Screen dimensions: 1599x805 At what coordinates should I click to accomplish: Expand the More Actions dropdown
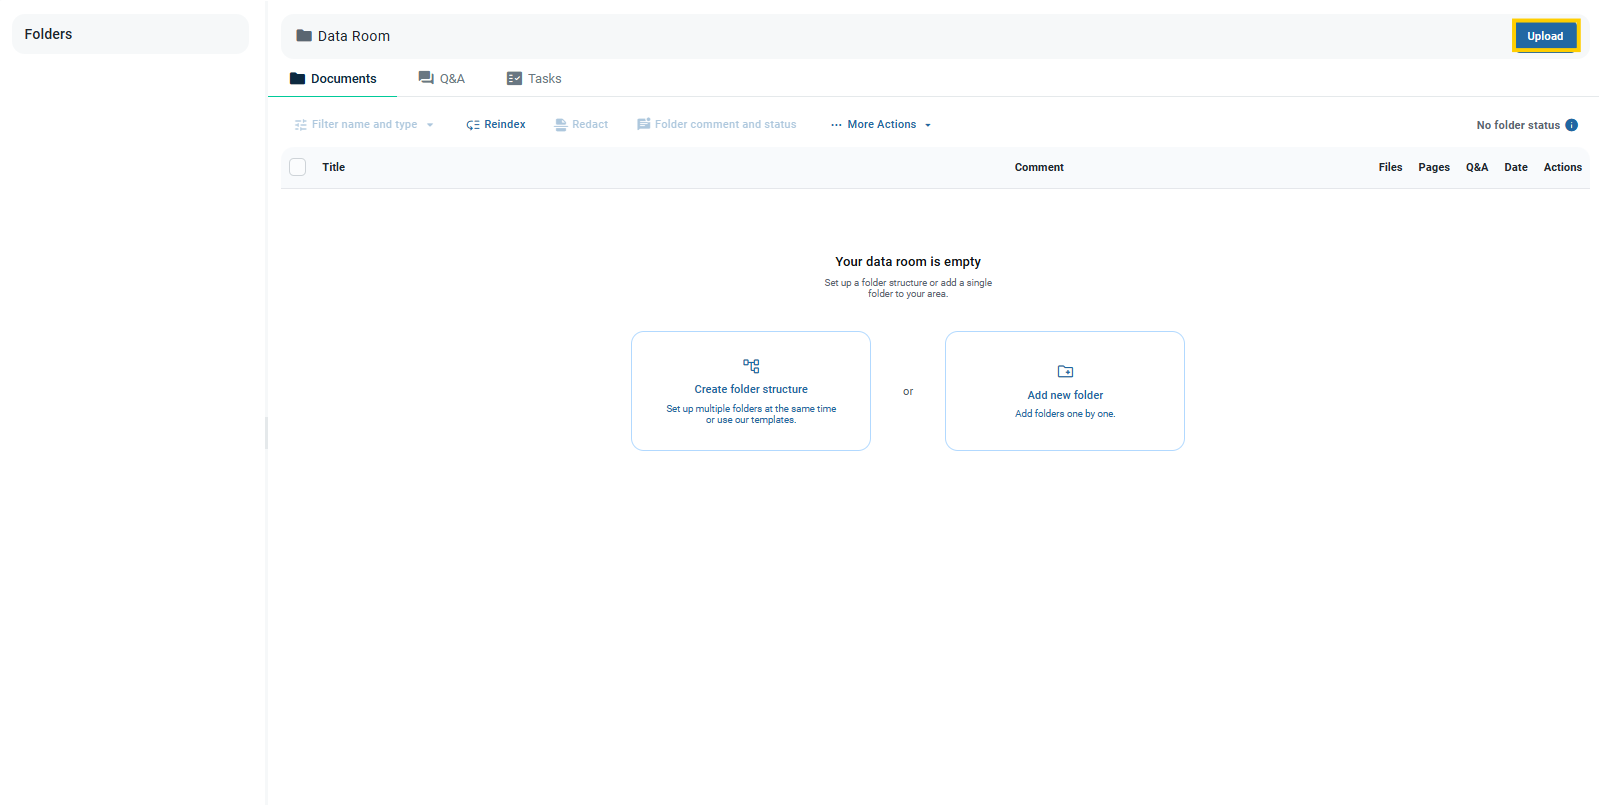pyautogui.click(x=881, y=125)
